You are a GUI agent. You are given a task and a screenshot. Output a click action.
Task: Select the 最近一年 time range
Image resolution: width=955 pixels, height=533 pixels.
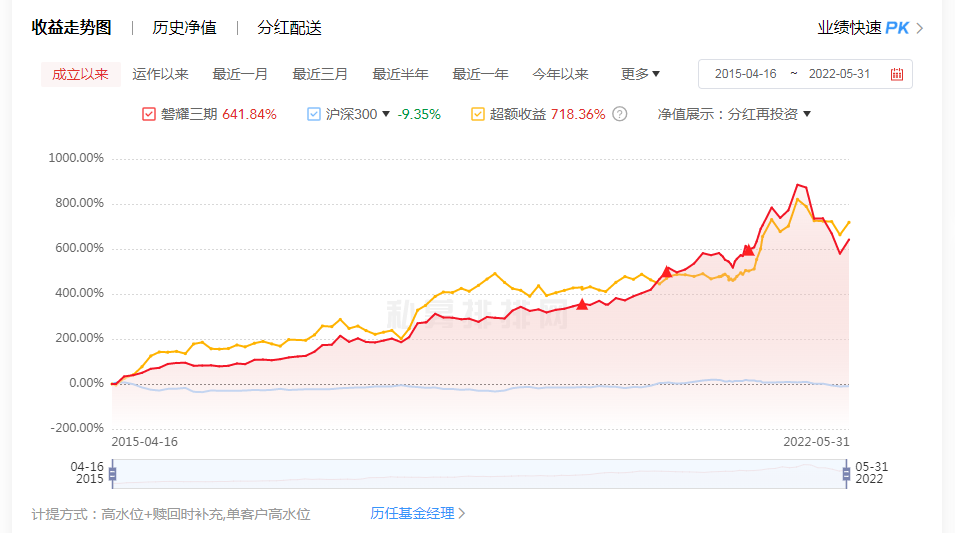point(480,74)
